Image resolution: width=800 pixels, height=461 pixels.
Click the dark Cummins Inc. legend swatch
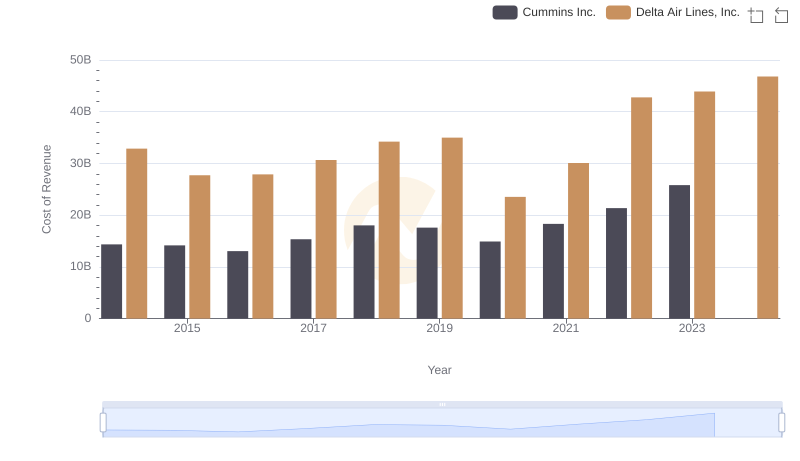[505, 12]
